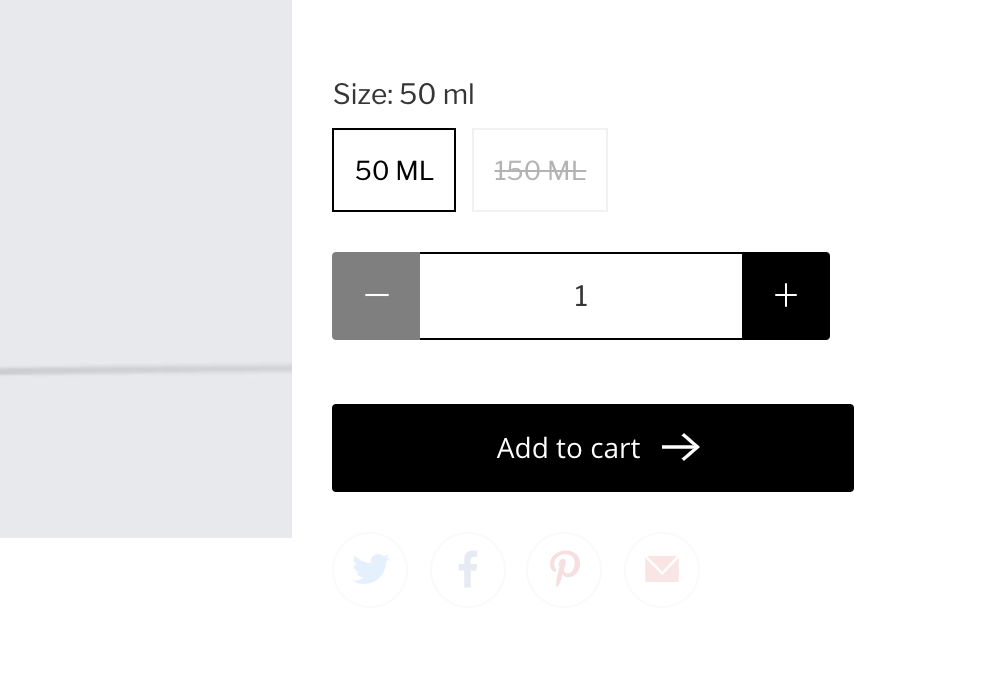Share the product via email icon
Screen dimensions: 1006x698
click(661, 570)
